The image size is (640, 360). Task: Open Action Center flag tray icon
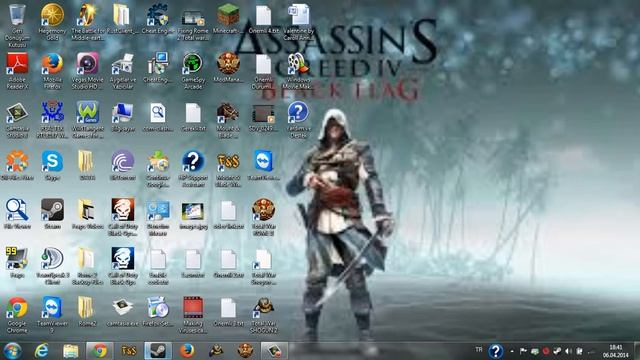point(523,351)
